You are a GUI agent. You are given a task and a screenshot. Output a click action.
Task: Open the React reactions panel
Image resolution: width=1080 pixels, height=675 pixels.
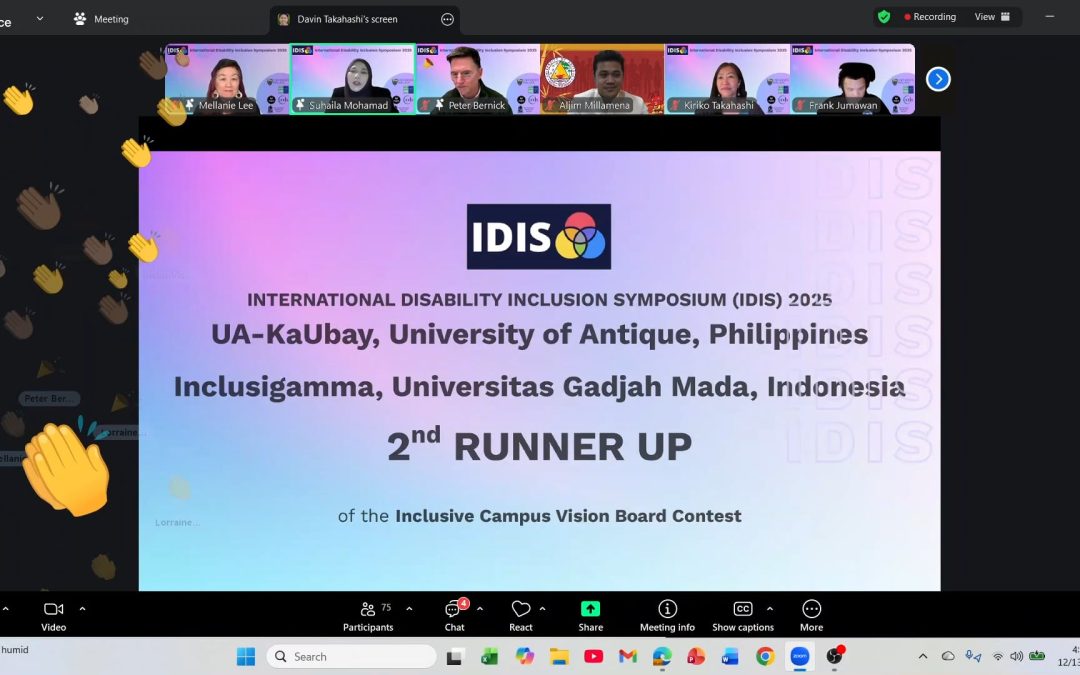(x=521, y=613)
